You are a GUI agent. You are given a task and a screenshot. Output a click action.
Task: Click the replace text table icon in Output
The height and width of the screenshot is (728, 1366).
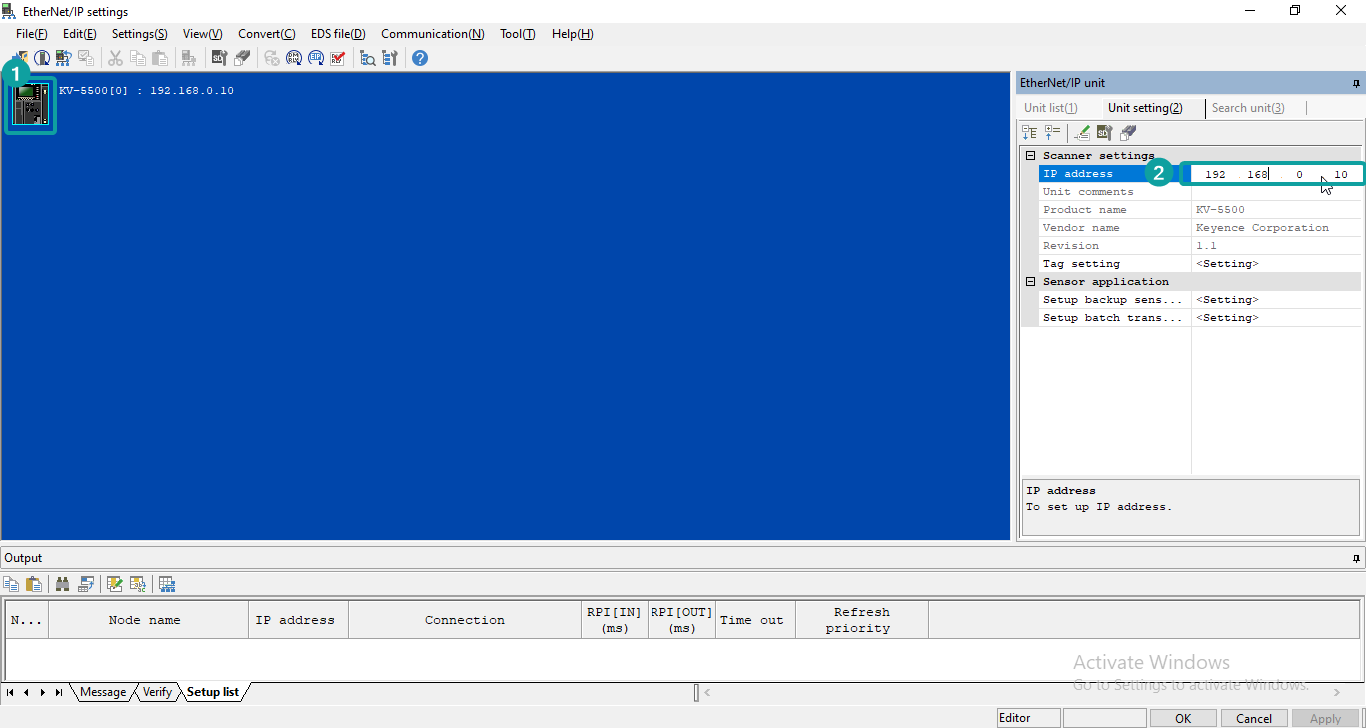[x=138, y=584]
